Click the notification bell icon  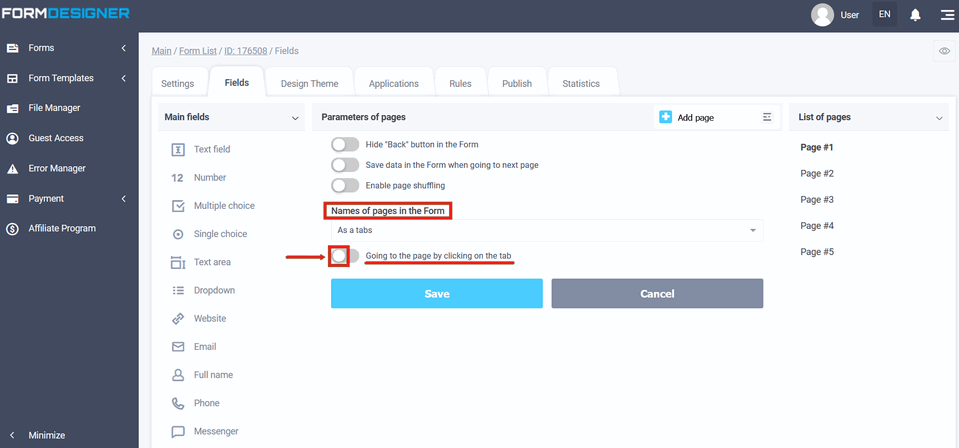click(915, 15)
